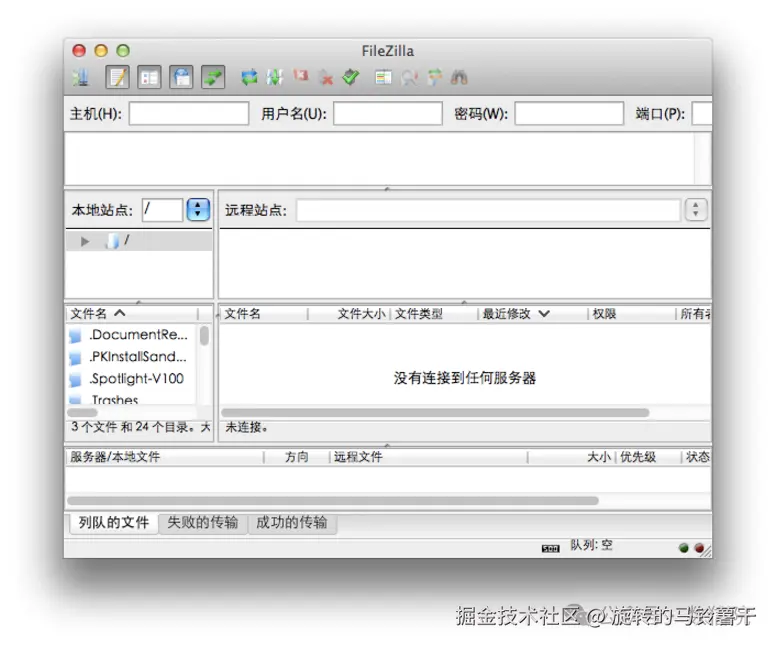Switch to the 列队的文件 tab

coord(114,523)
